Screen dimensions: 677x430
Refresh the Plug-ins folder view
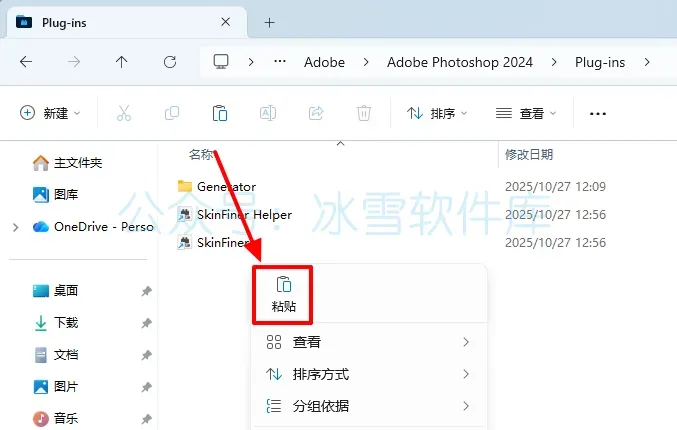click(170, 62)
